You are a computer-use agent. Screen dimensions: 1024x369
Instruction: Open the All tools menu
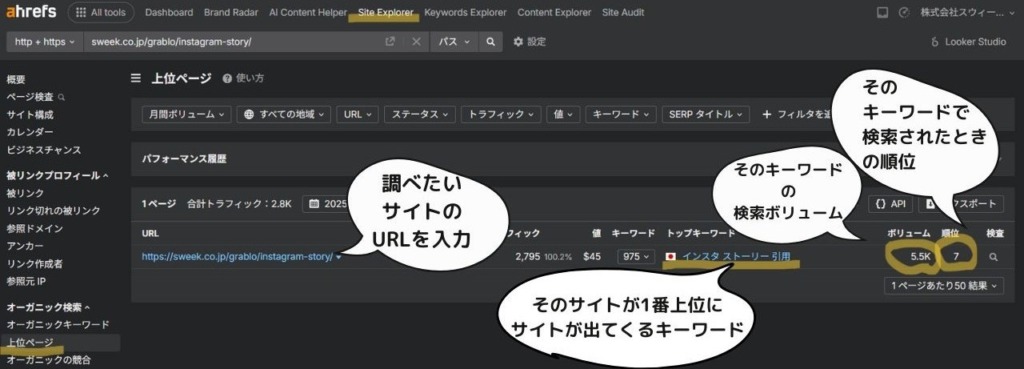(x=101, y=12)
